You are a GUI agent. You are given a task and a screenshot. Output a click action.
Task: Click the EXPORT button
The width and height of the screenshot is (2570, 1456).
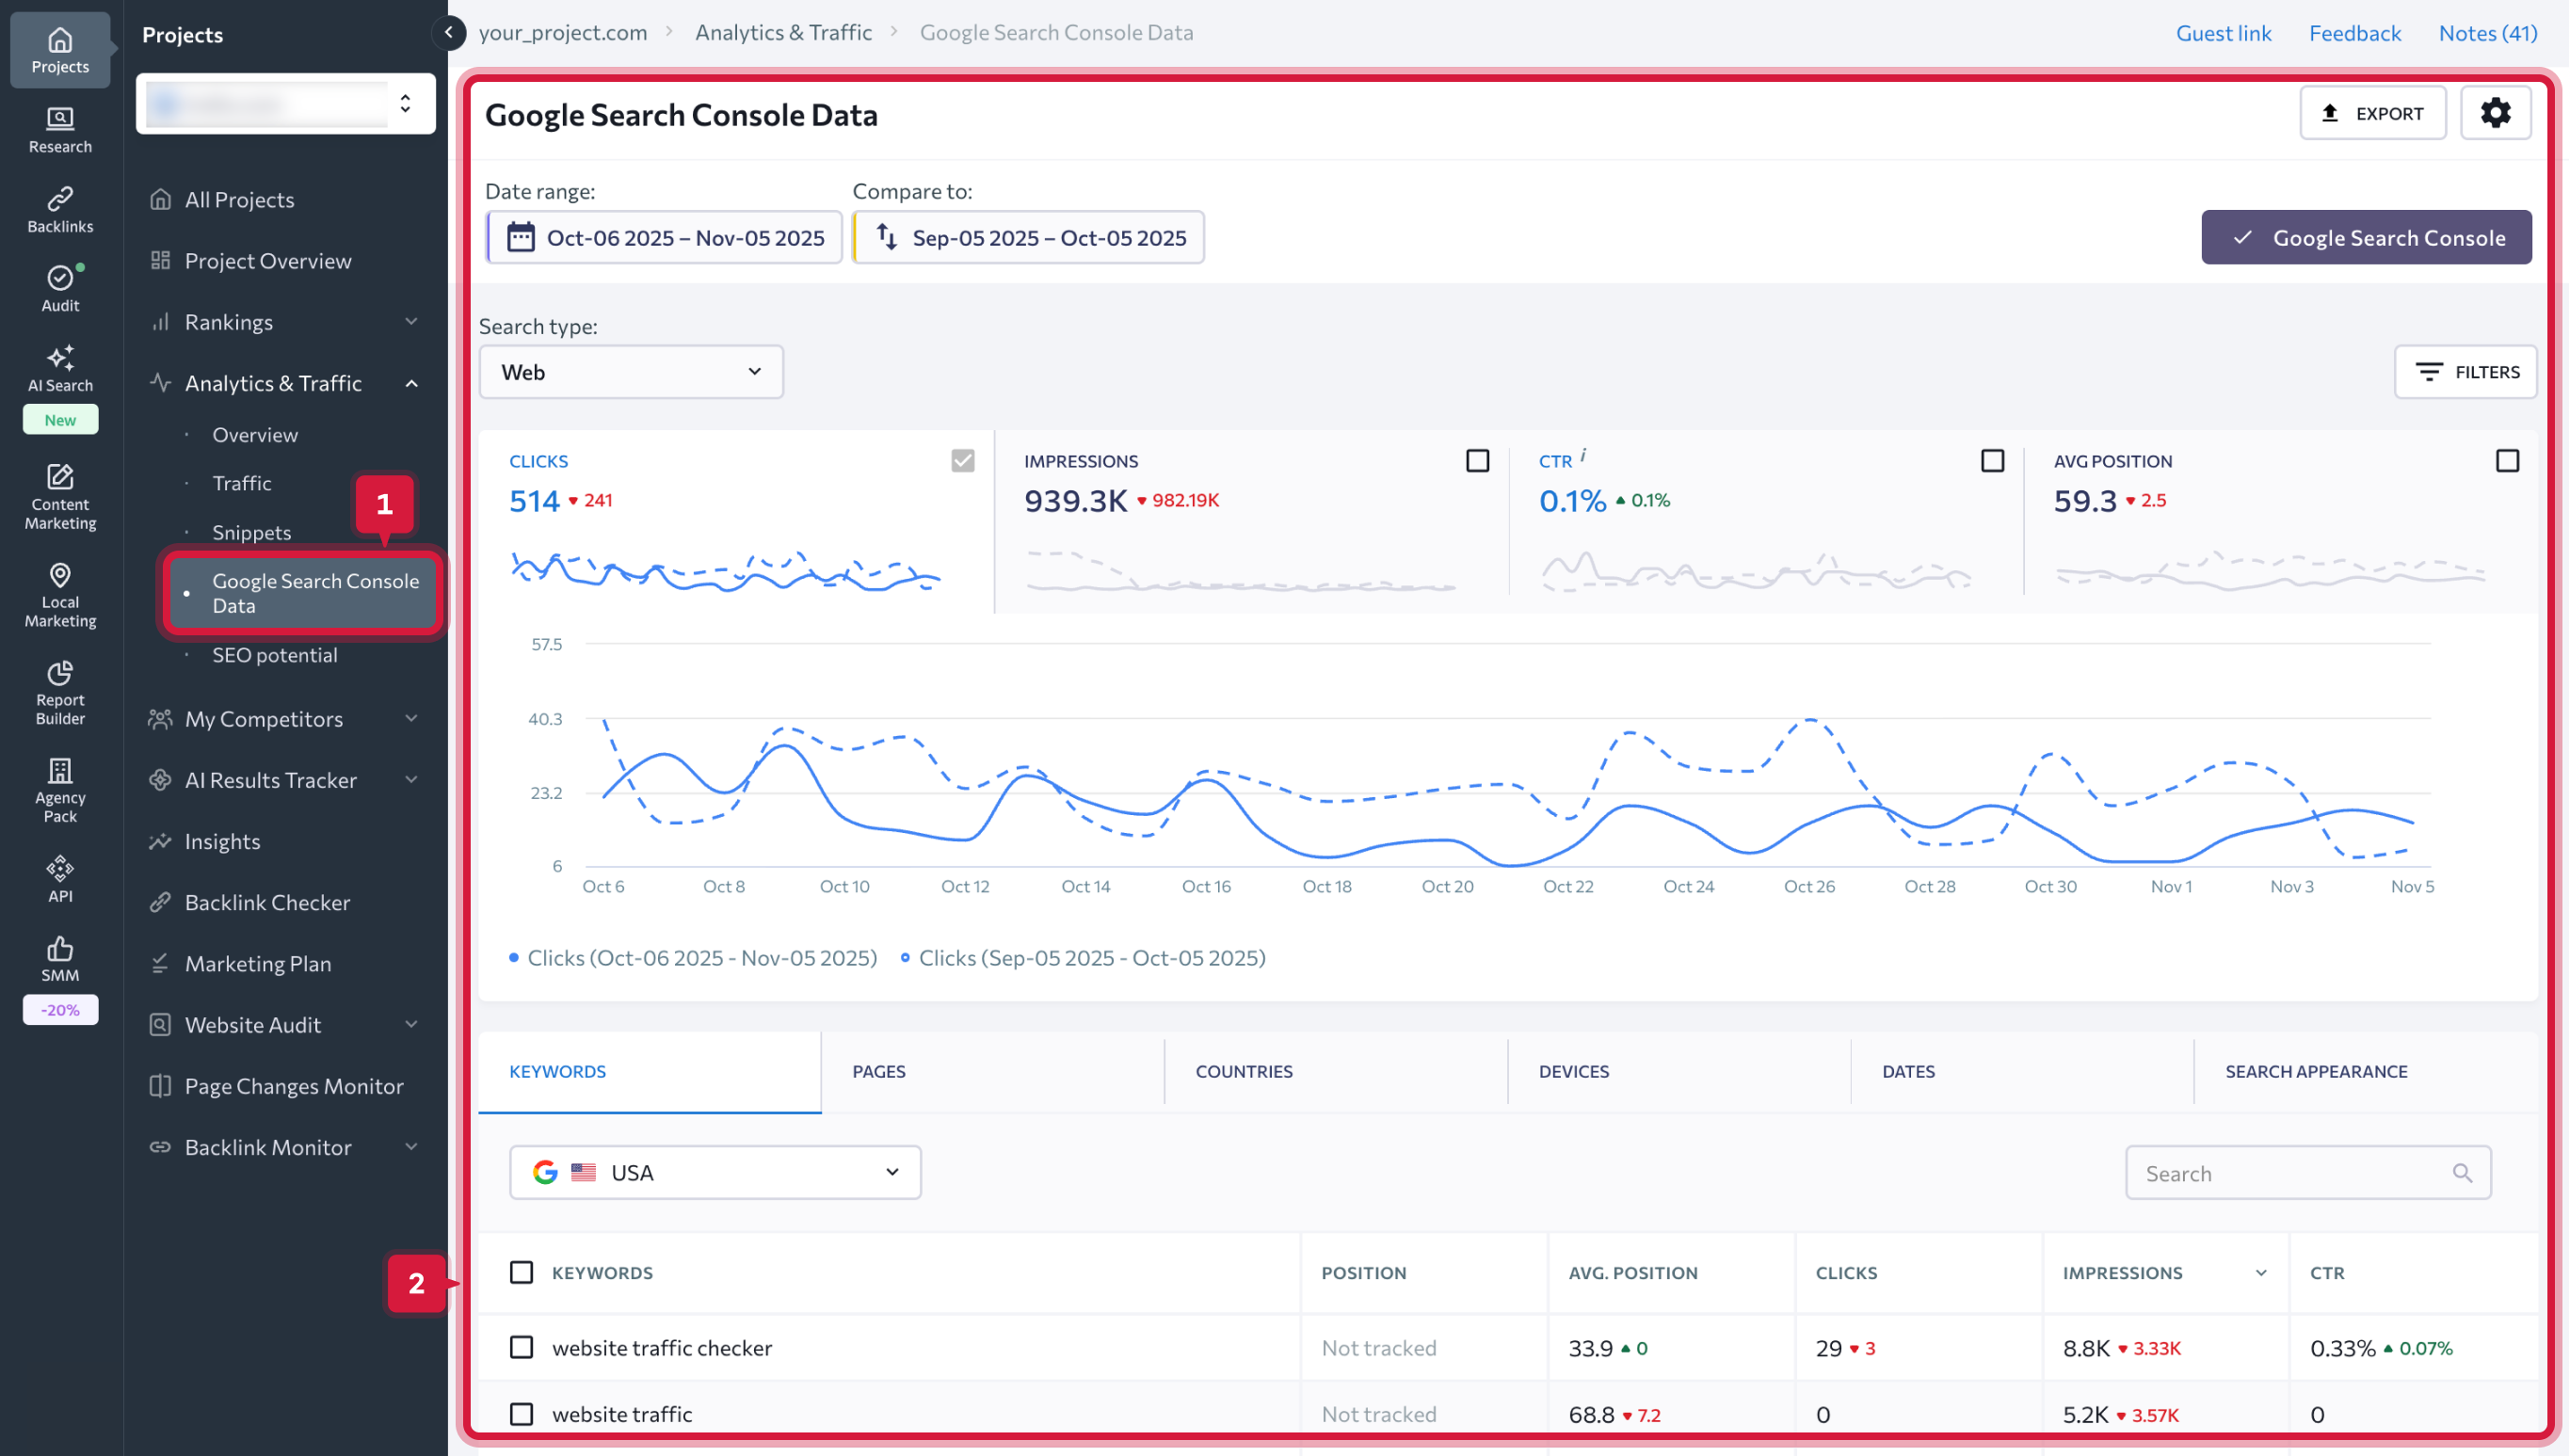pyautogui.click(x=2372, y=112)
